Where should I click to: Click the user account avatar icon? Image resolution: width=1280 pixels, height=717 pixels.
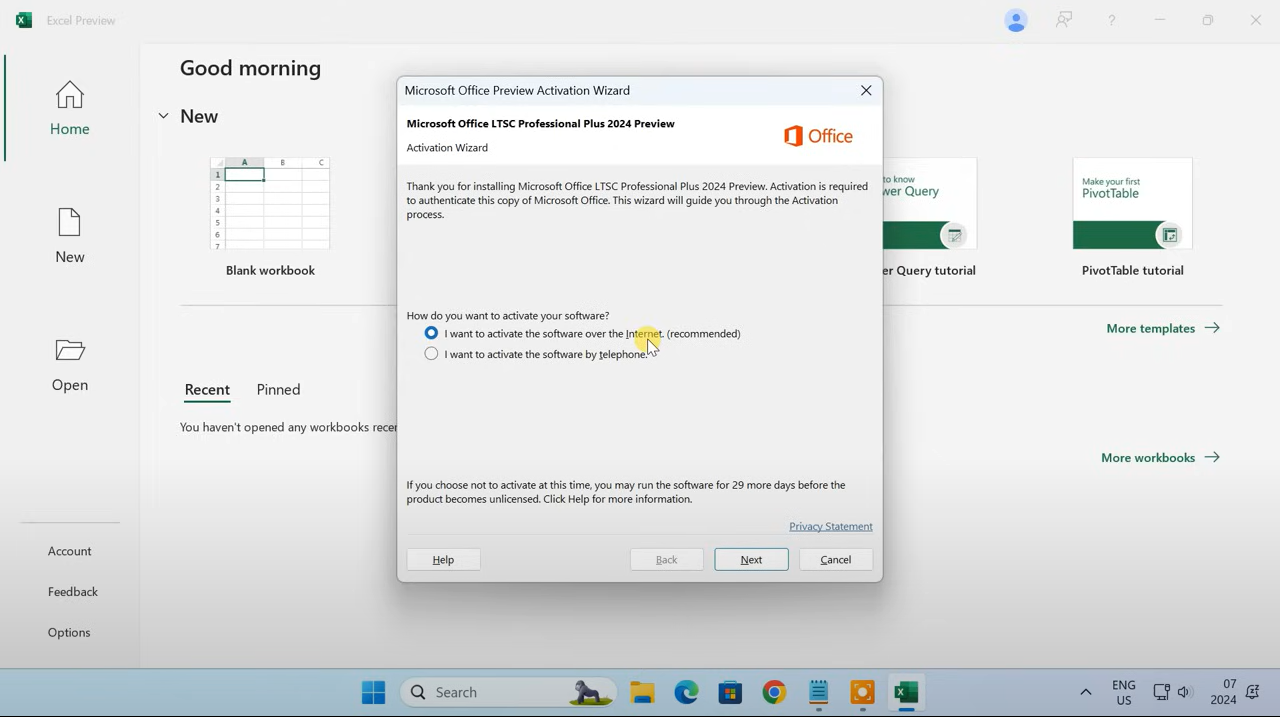click(1016, 20)
